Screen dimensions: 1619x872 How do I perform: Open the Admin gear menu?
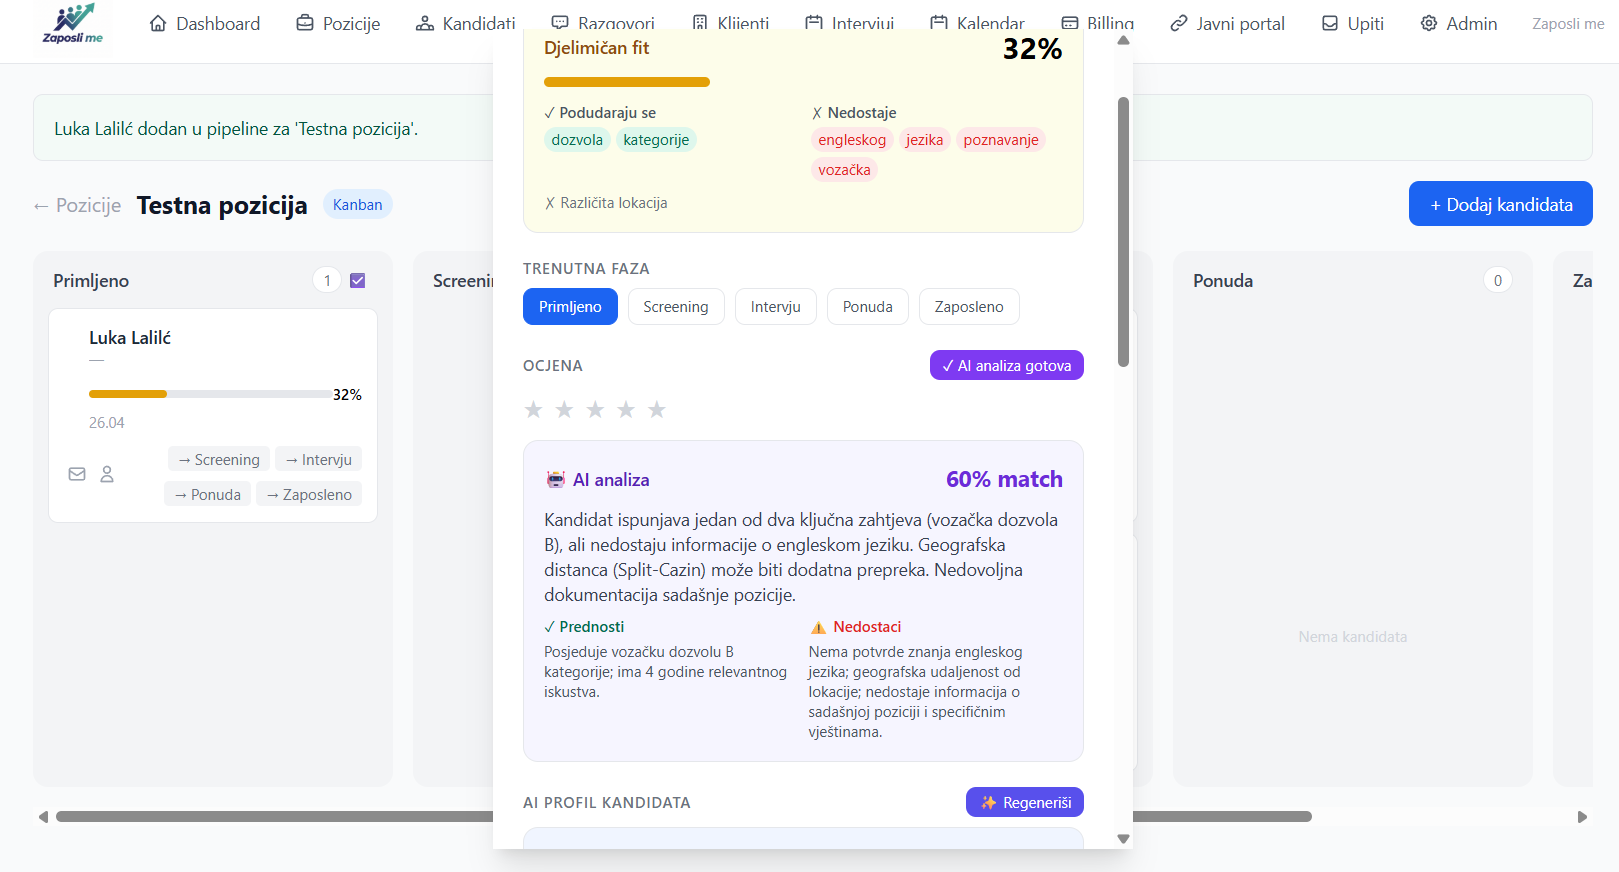tap(1429, 23)
